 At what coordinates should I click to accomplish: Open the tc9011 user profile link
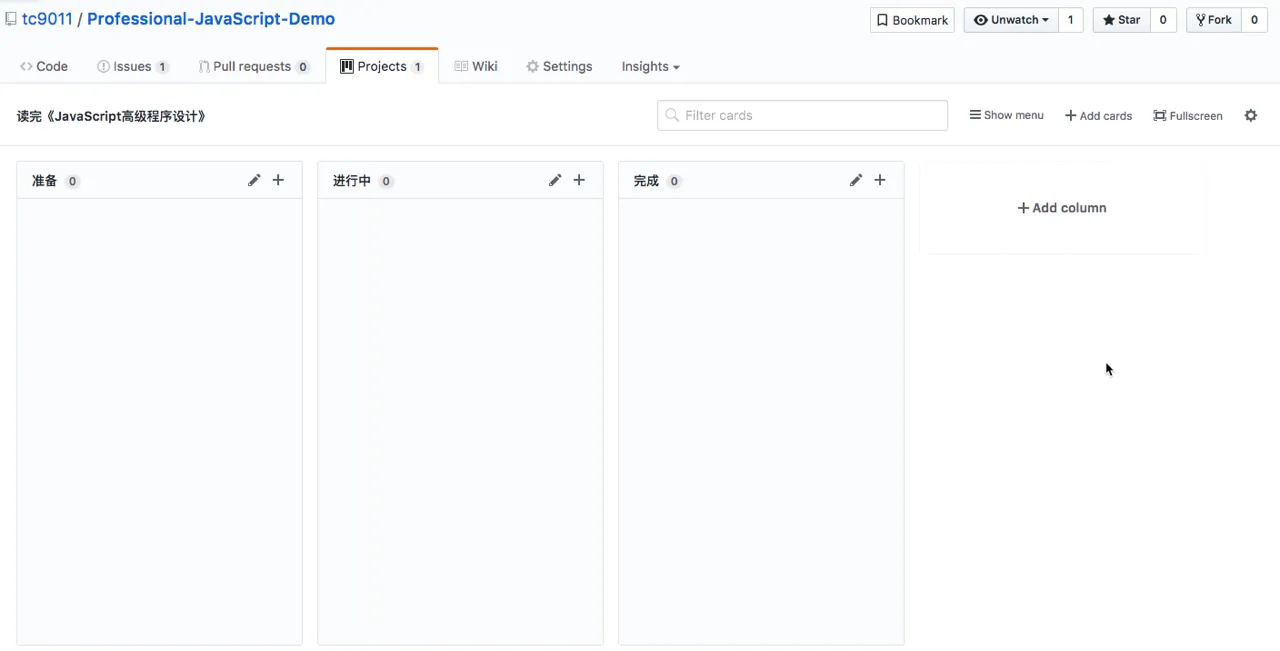(47, 19)
